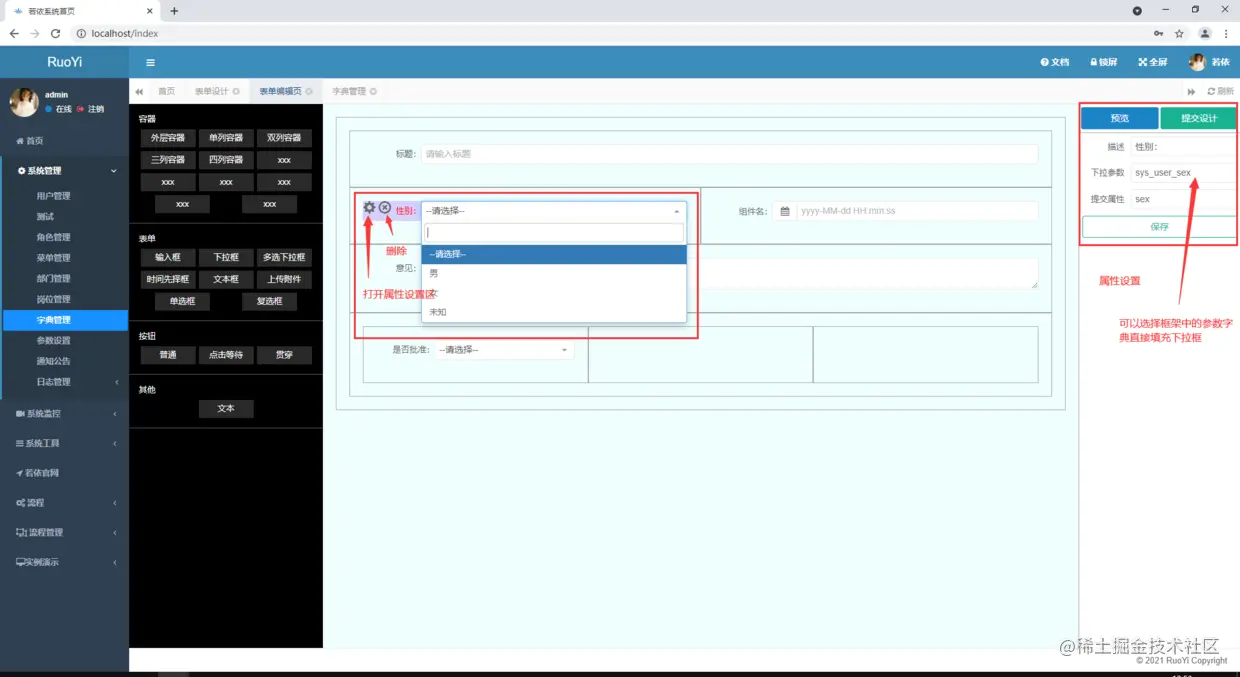Choose 未知 in the dropdown list
Viewport: 1240px width, 677px height.
(554, 312)
